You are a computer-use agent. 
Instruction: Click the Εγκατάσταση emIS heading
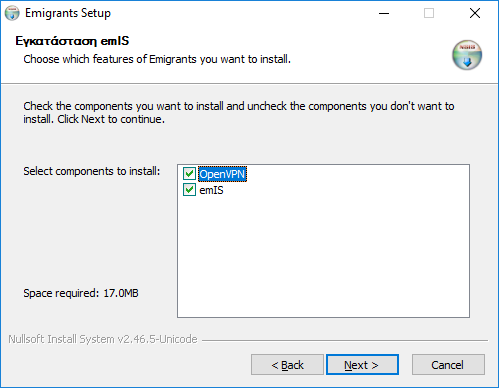[x=72, y=41]
